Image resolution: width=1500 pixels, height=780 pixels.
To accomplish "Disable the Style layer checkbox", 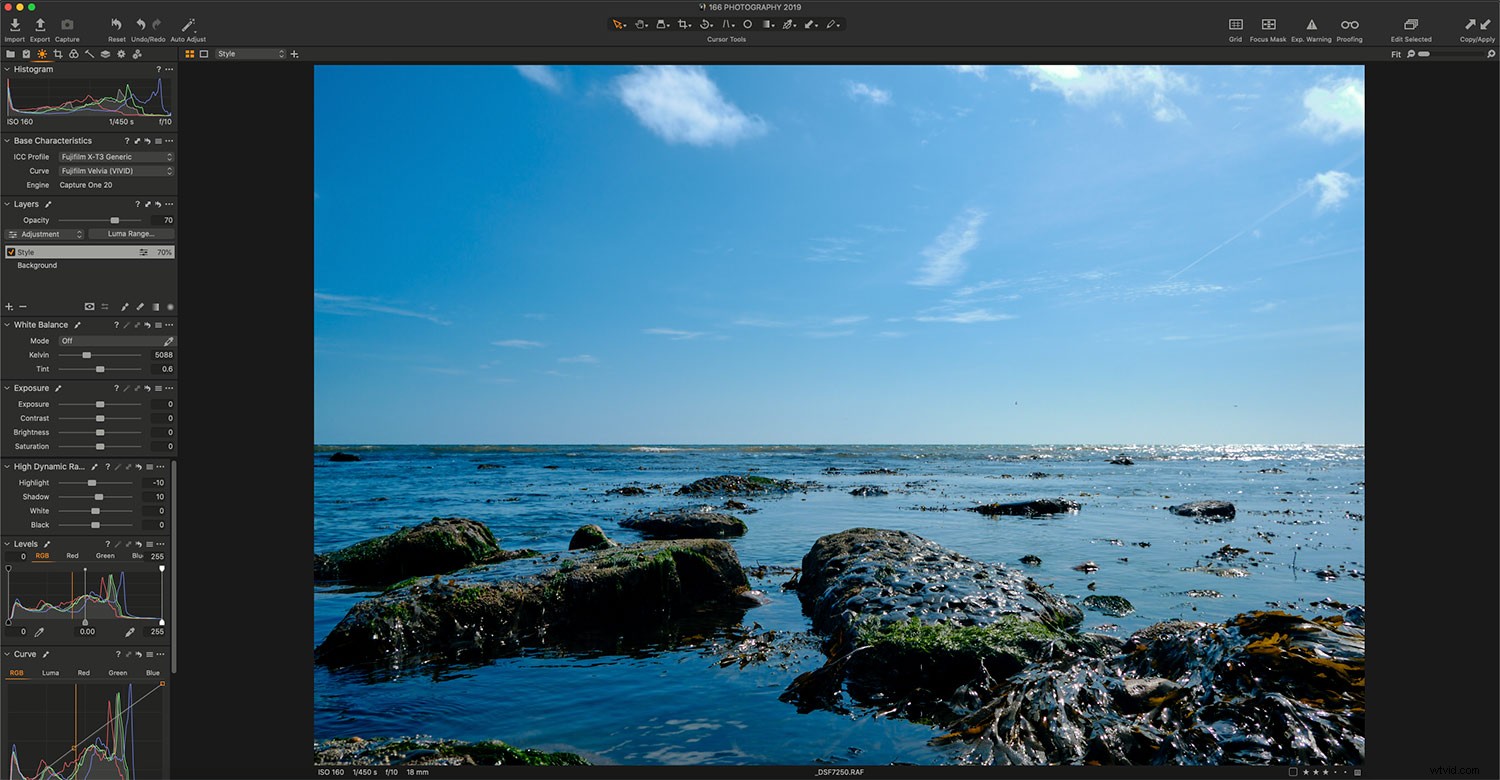I will point(10,252).
